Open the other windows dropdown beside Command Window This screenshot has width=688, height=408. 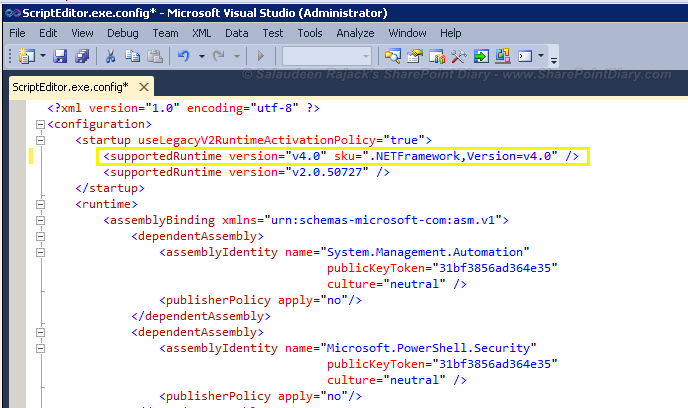pos(541,56)
